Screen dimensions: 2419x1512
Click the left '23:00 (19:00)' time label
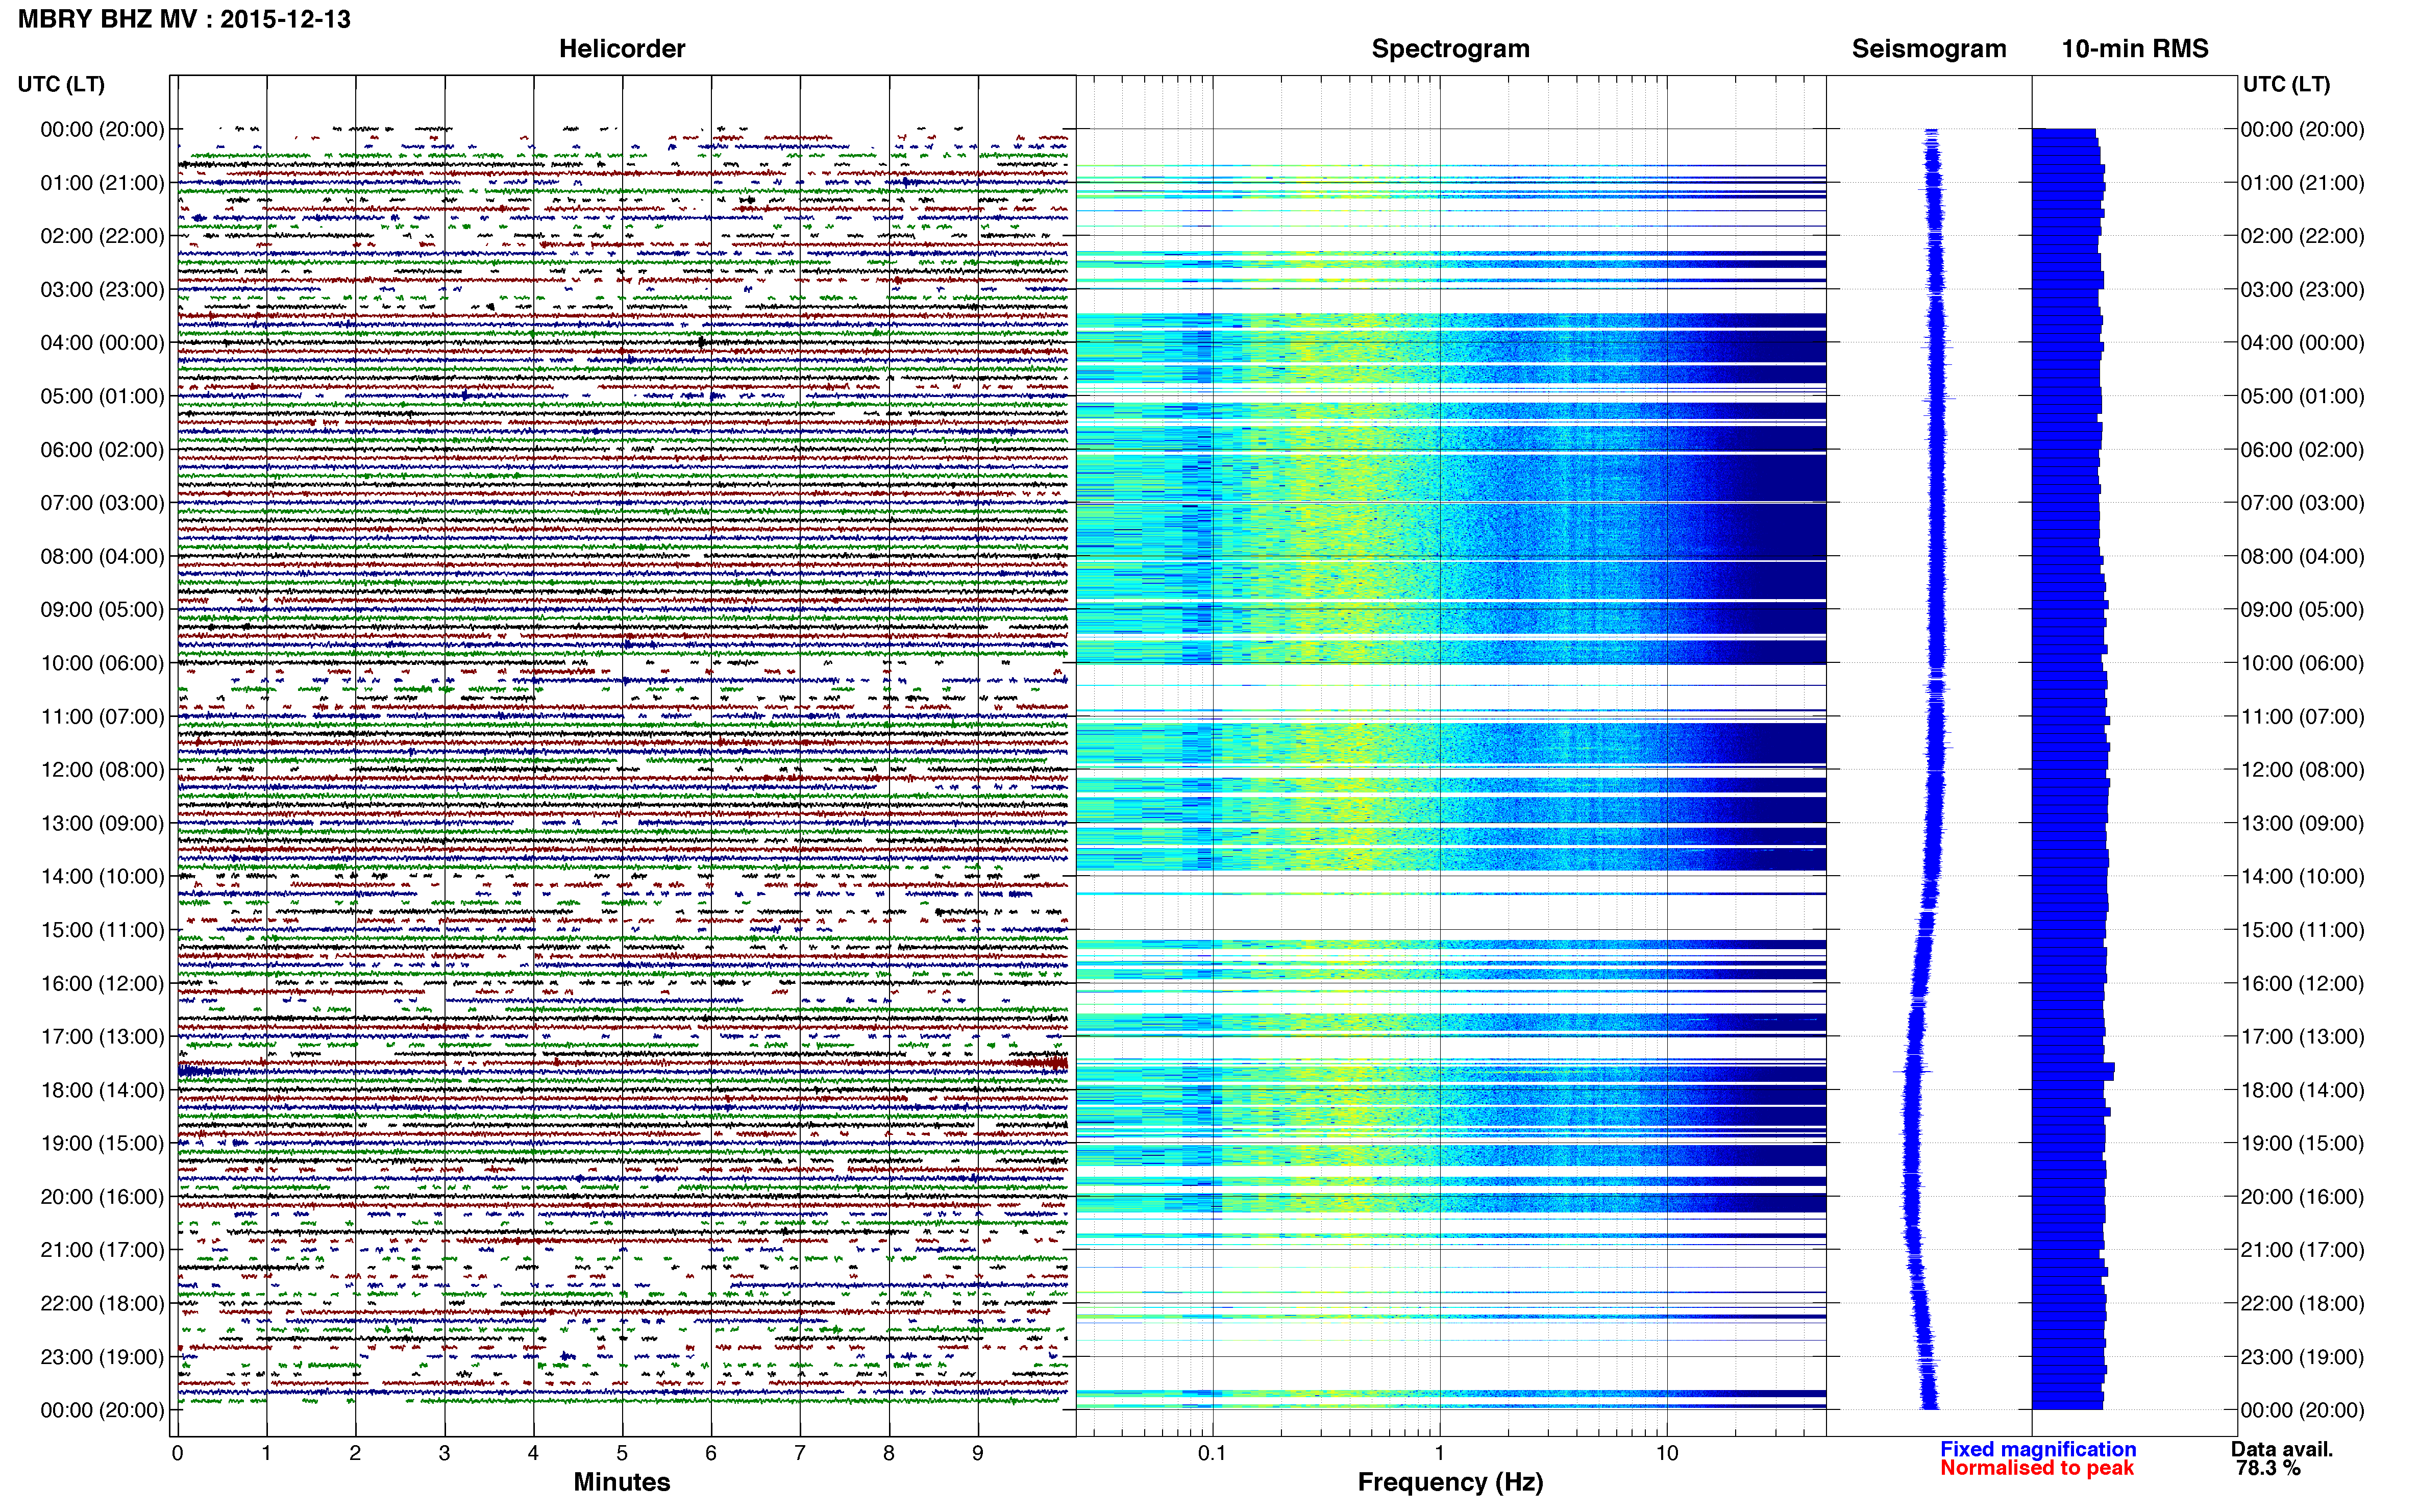pos(102,1357)
